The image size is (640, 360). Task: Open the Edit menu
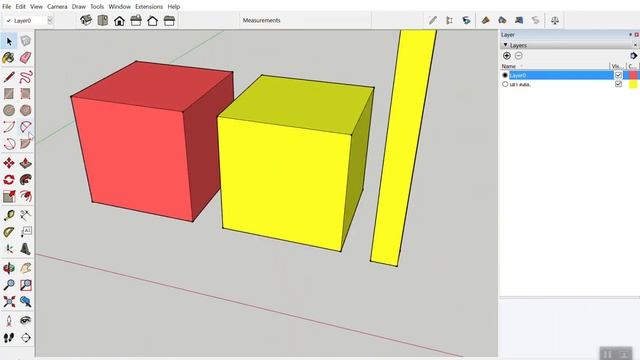point(20,7)
